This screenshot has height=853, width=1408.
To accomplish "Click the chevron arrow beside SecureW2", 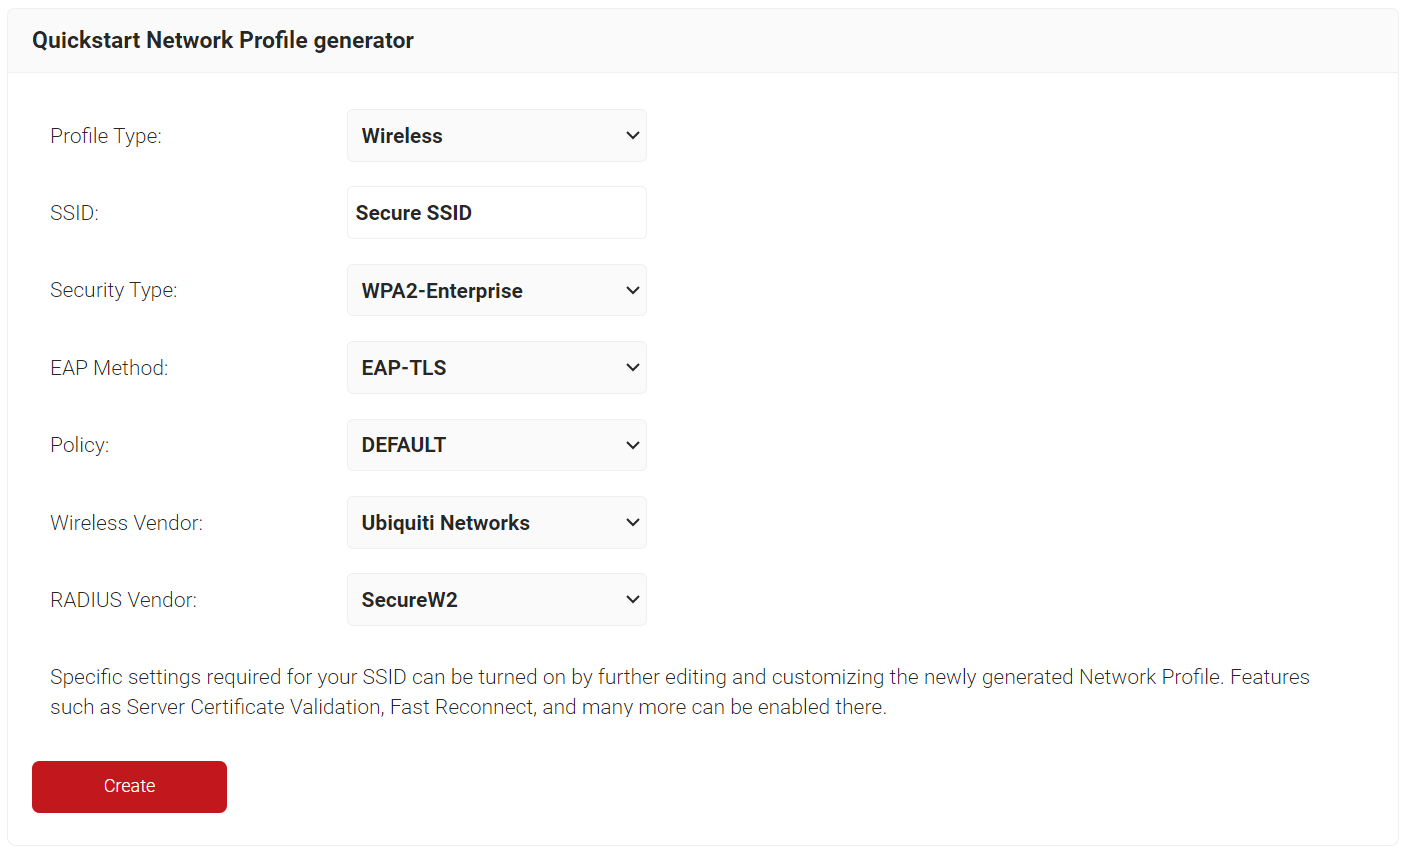I will pos(632,600).
